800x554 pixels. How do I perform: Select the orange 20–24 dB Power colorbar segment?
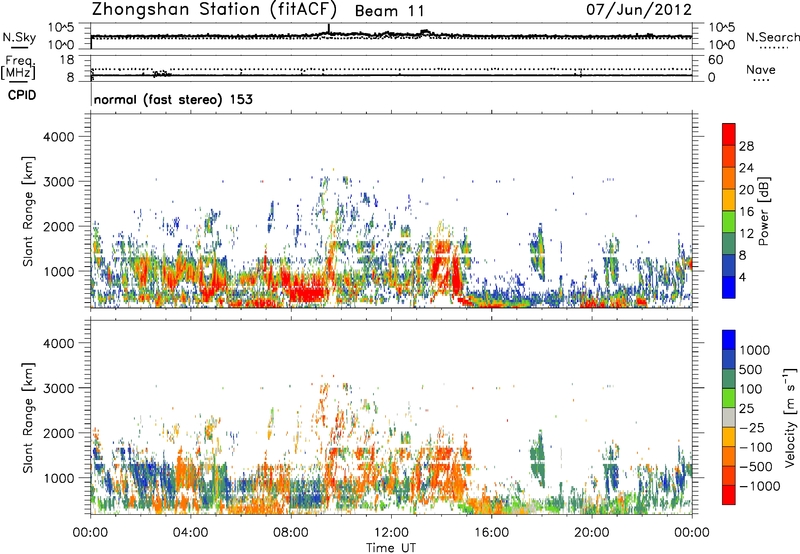[x=729, y=178]
